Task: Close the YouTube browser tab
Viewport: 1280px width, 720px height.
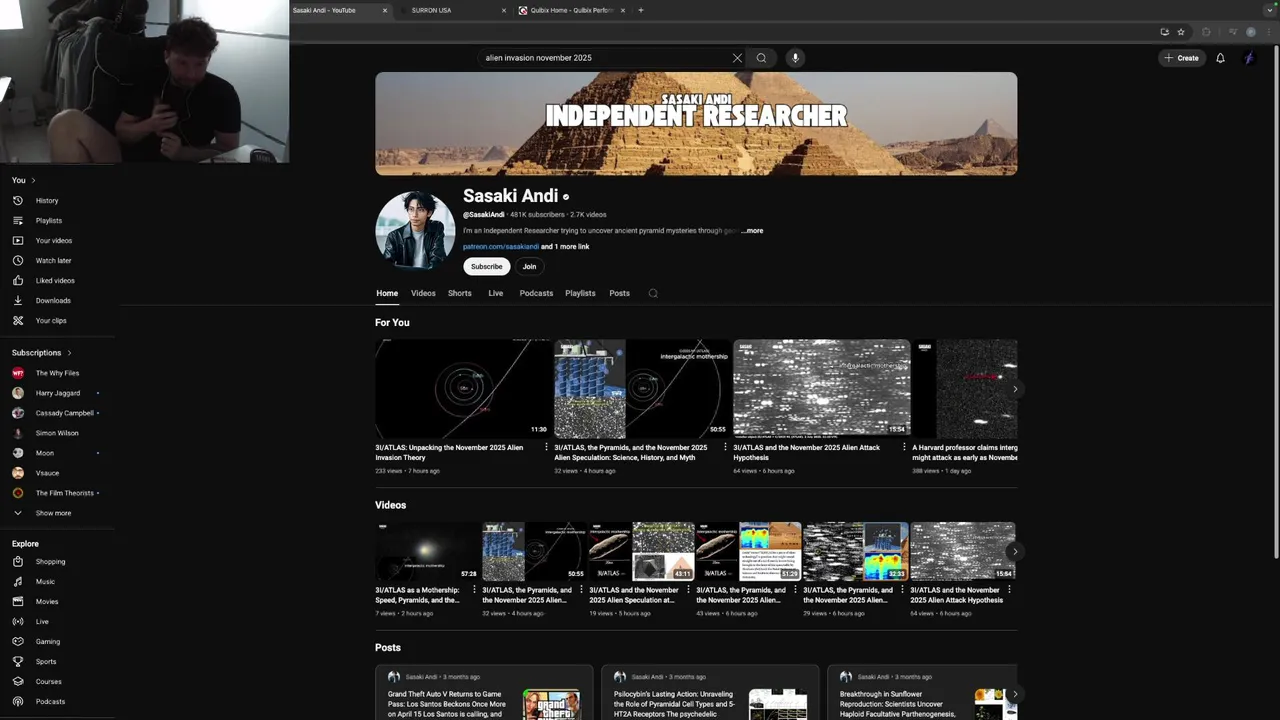Action: coord(385,10)
